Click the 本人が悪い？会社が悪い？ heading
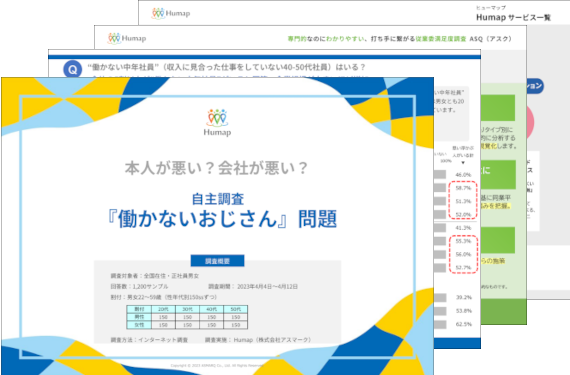The image size is (570, 375). tap(216, 168)
